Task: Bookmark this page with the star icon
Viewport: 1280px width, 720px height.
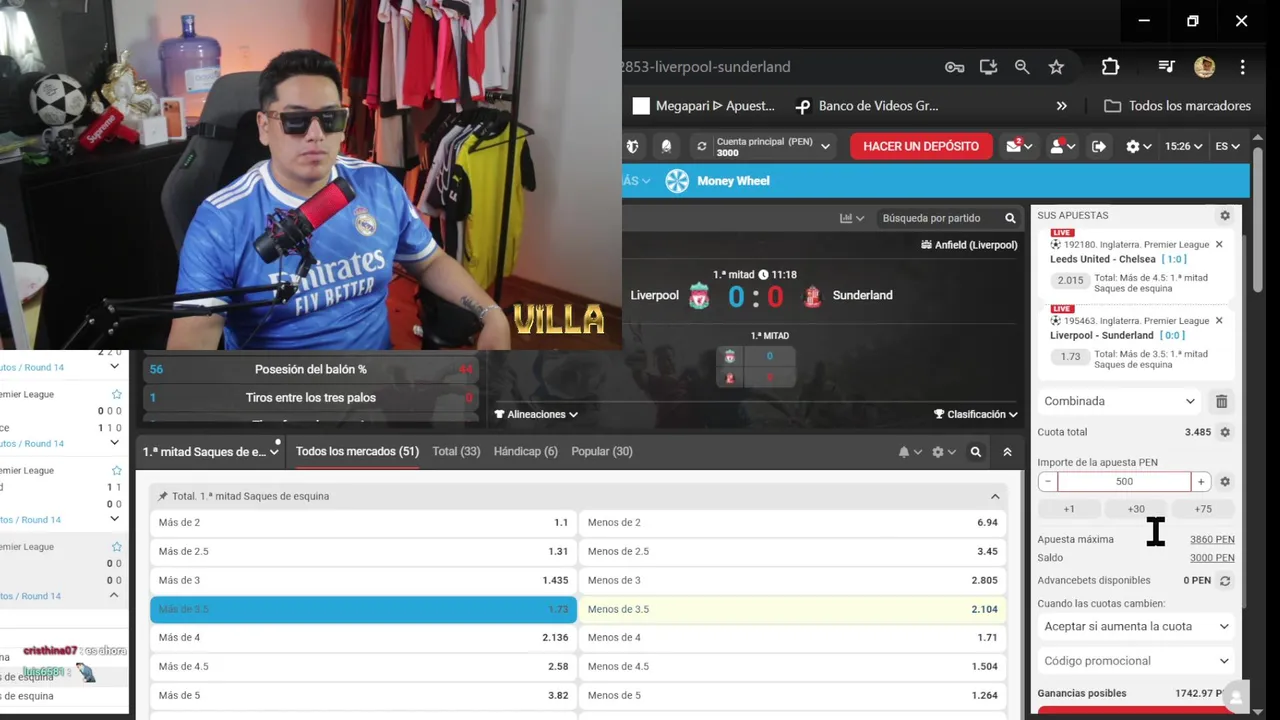Action: click(x=1056, y=67)
